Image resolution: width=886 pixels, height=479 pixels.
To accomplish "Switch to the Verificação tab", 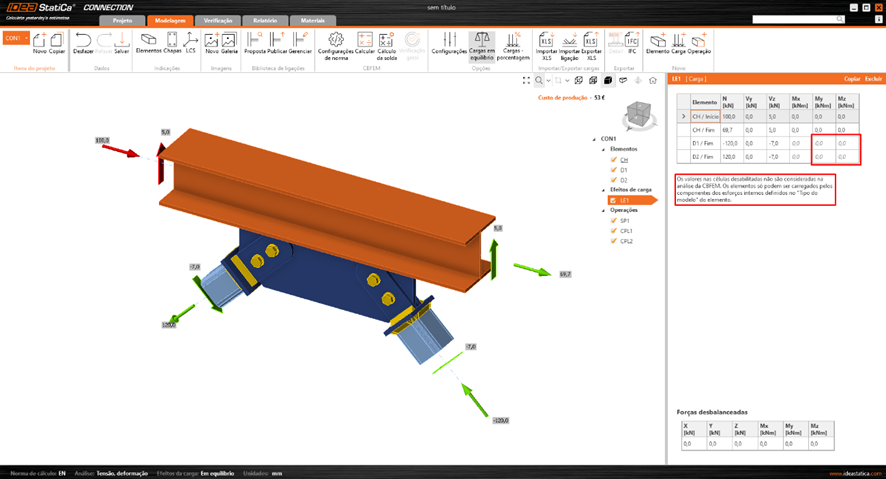I will coord(218,20).
